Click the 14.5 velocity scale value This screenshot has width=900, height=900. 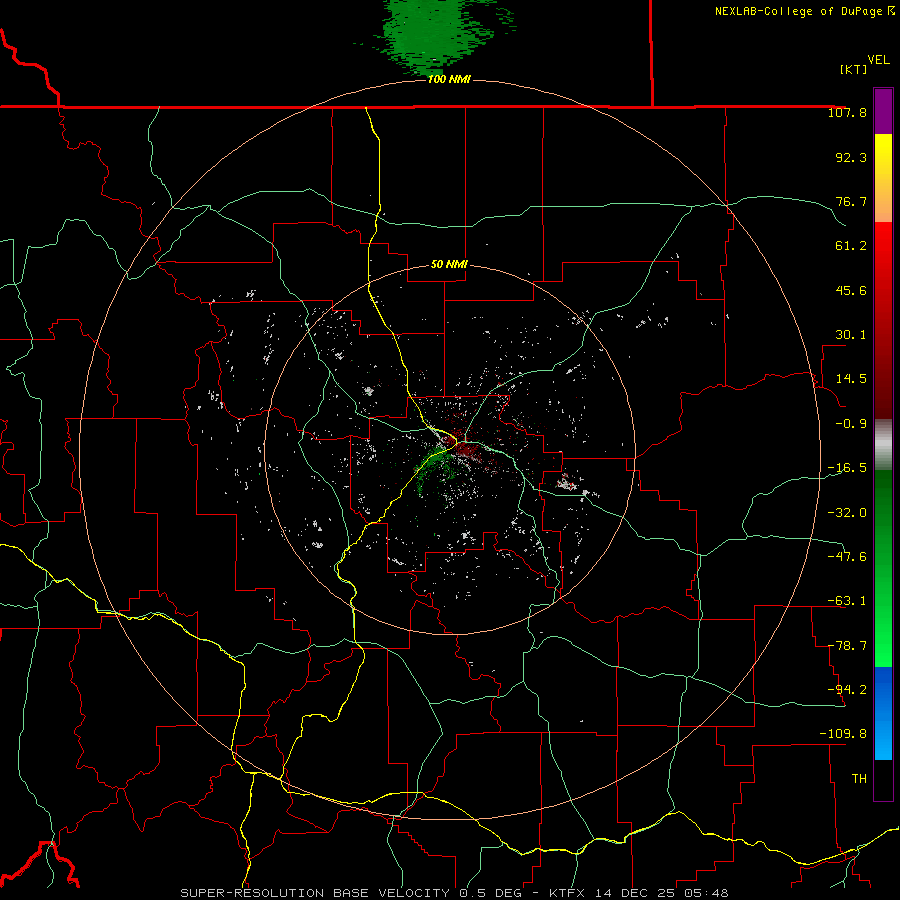[851, 379]
